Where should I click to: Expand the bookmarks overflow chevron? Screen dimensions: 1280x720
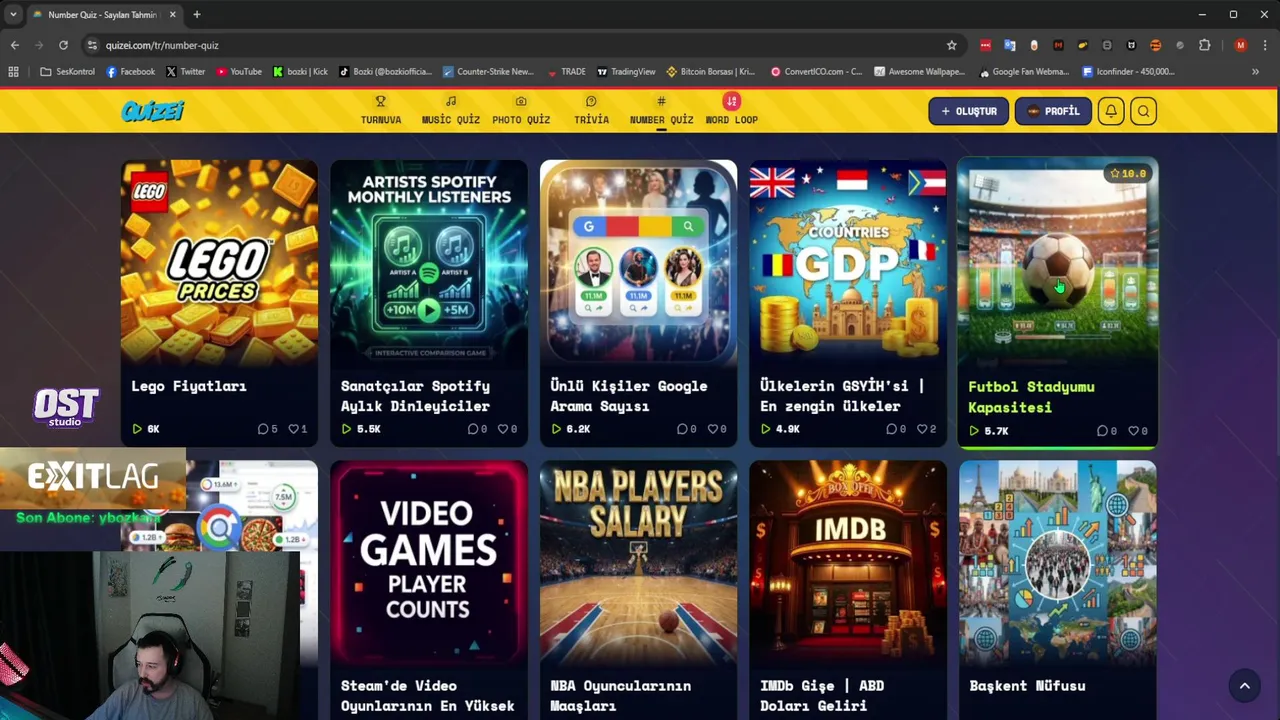click(1255, 72)
